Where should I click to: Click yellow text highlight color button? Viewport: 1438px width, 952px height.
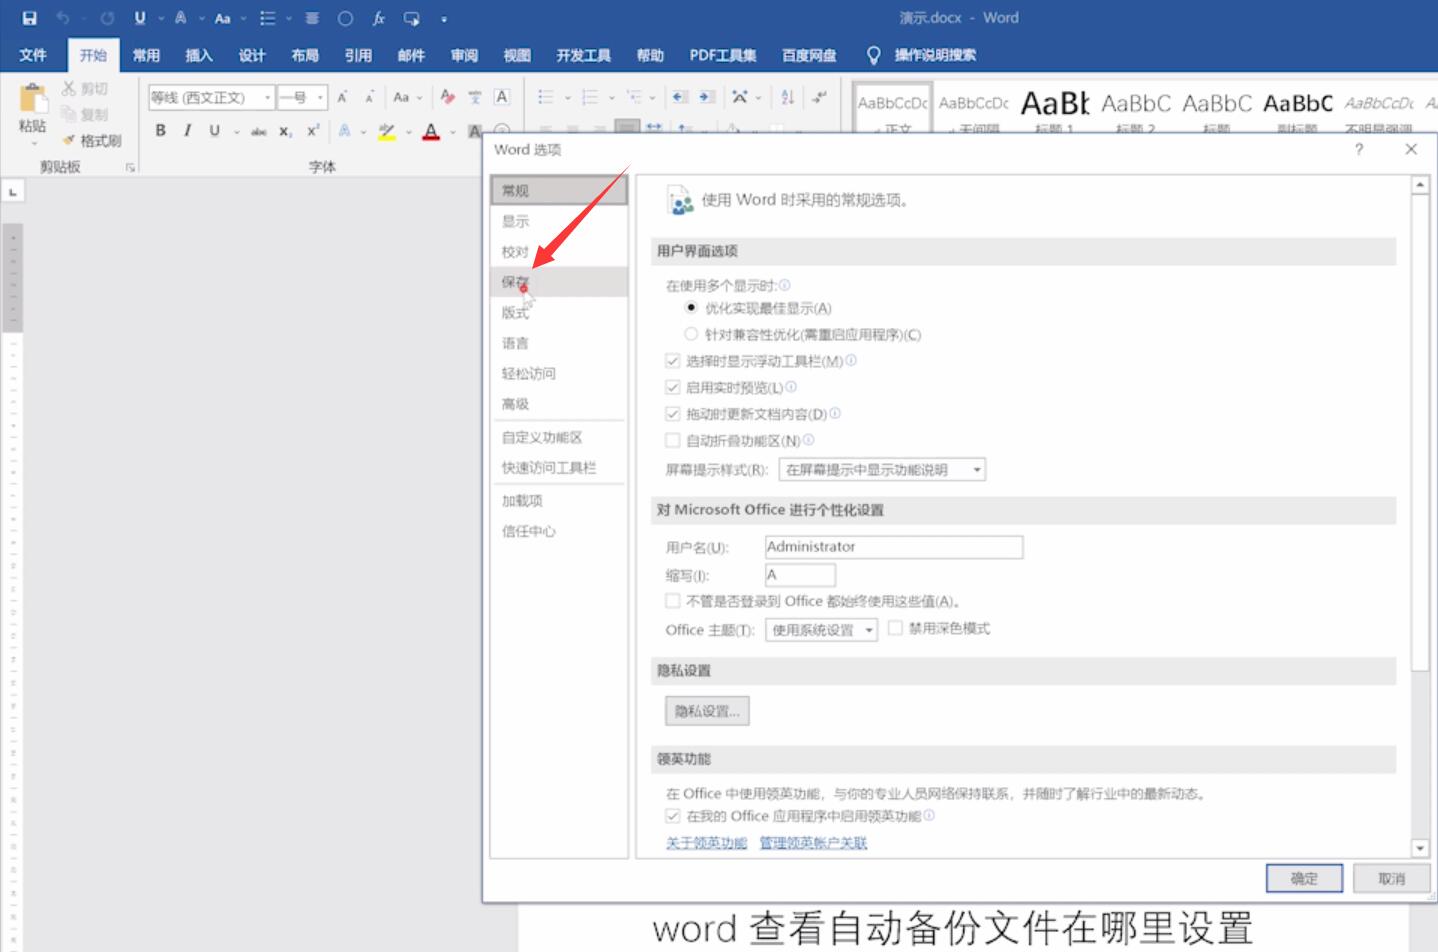pos(387,131)
